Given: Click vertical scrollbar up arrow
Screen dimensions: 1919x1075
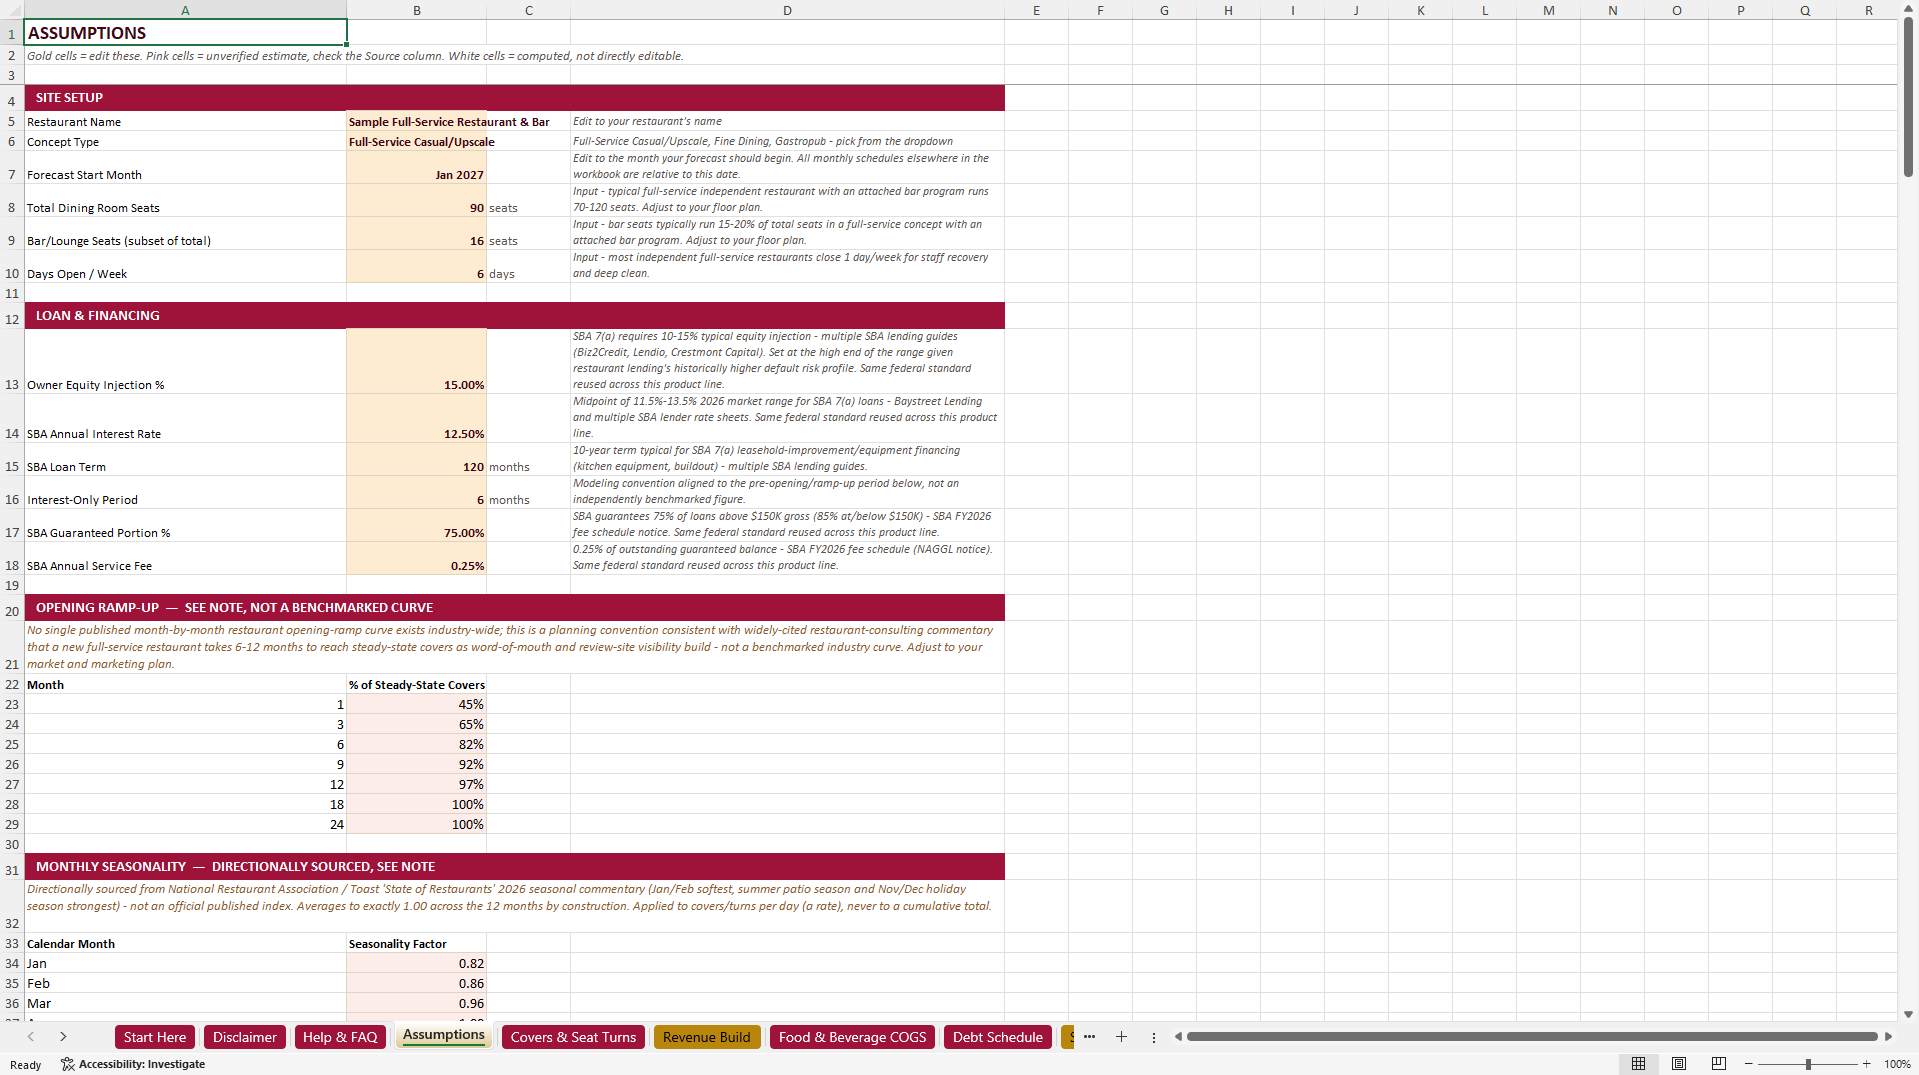Looking at the screenshot, I should (1908, 9).
